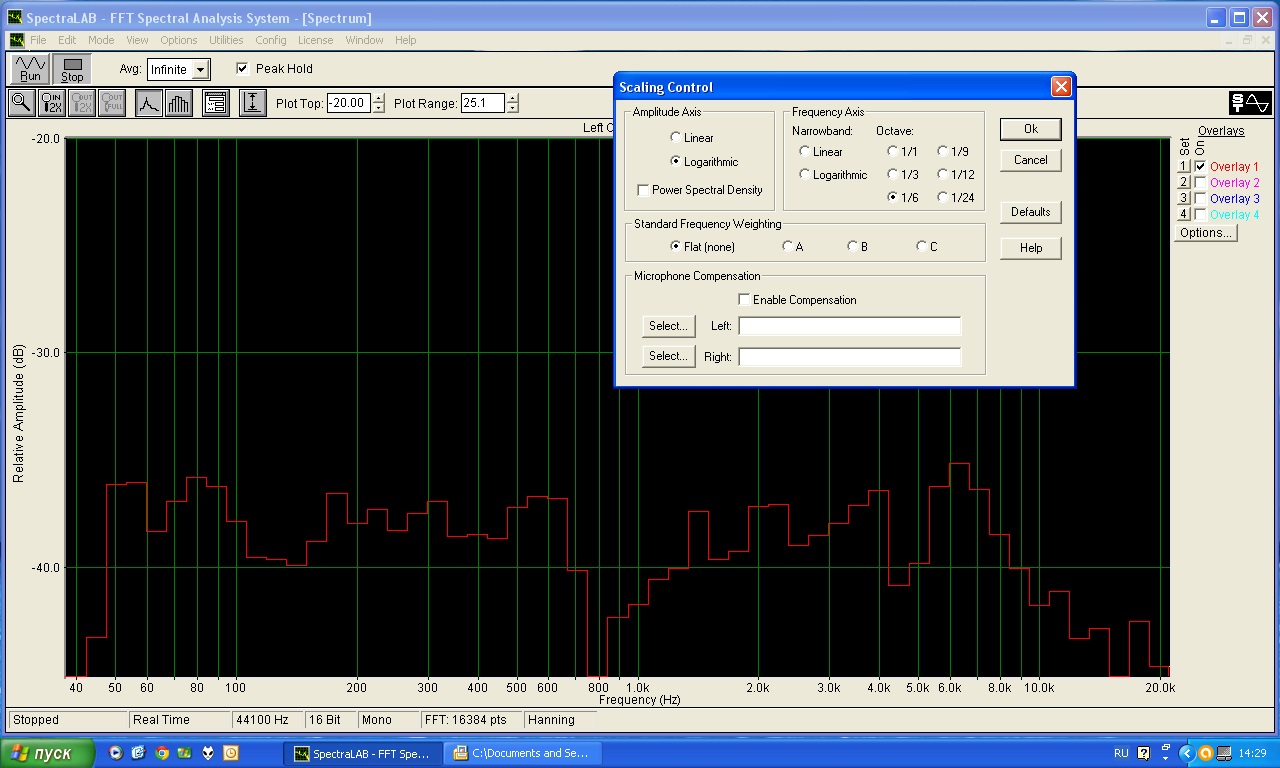Image resolution: width=1280 pixels, height=768 pixels.
Task: Increase Plot Top with the up arrow
Action: pos(378,98)
